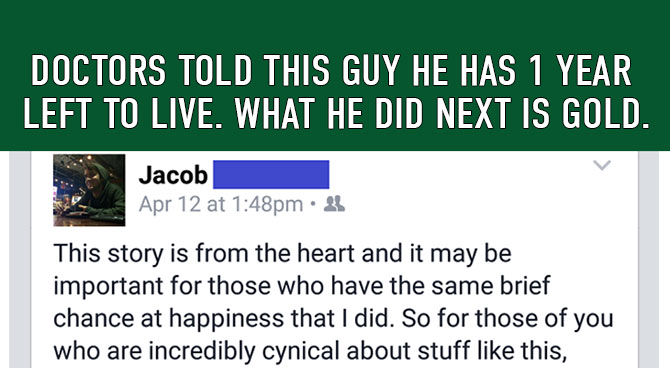Open Jacob's profile picture thumbnail
This screenshot has height=368, width=670.
pos(89,190)
